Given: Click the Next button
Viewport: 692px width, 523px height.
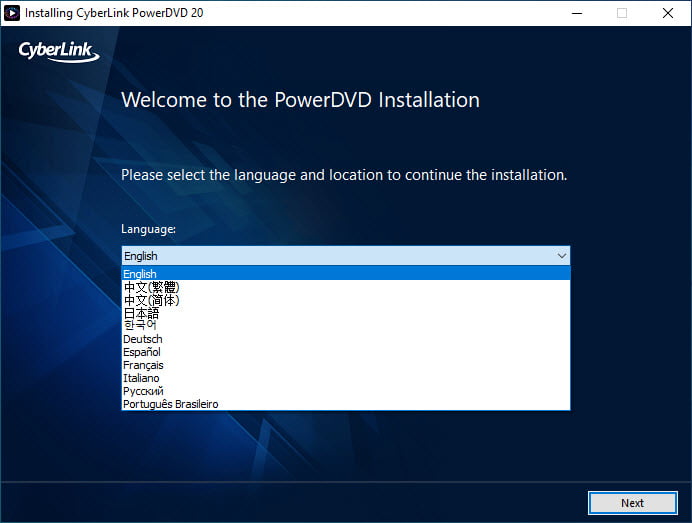Looking at the screenshot, I should (x=632, y=503).
